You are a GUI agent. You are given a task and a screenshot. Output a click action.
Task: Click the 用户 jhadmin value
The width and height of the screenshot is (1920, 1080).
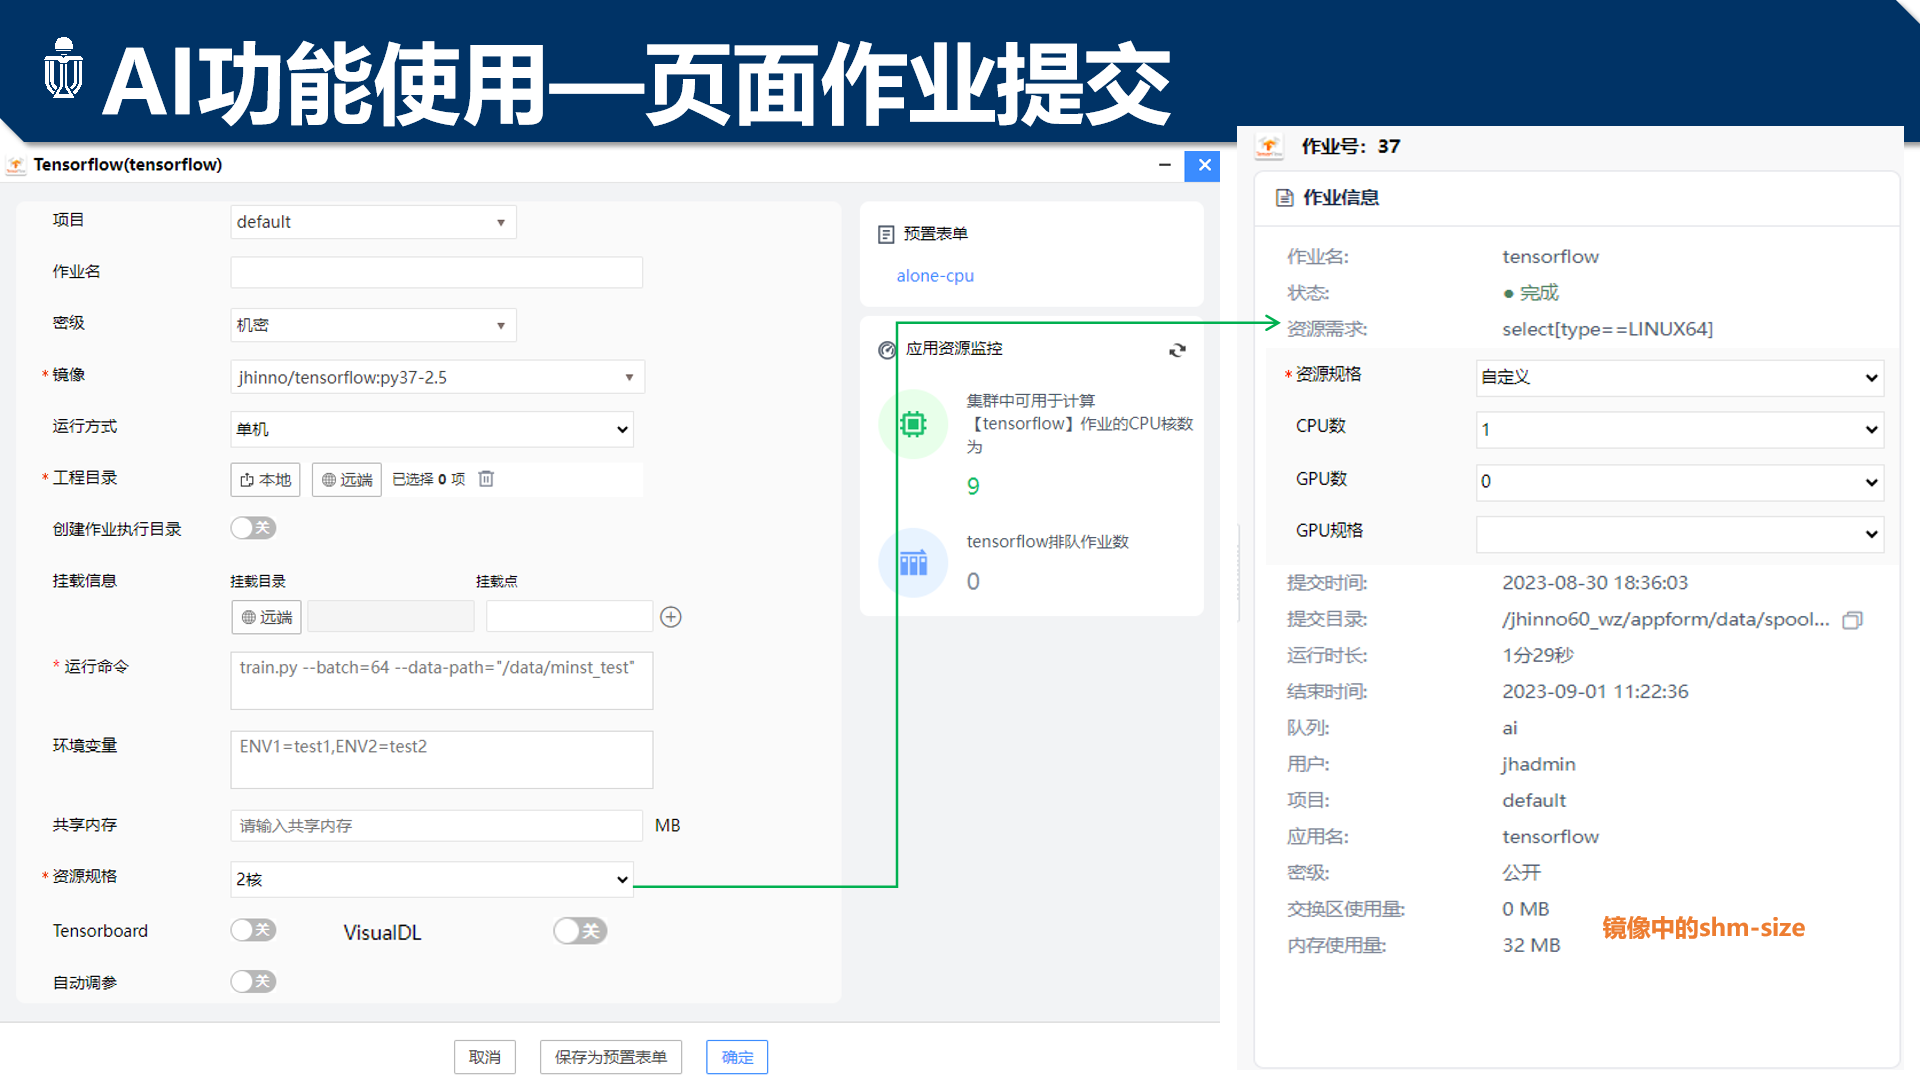tap(1539, 765)
